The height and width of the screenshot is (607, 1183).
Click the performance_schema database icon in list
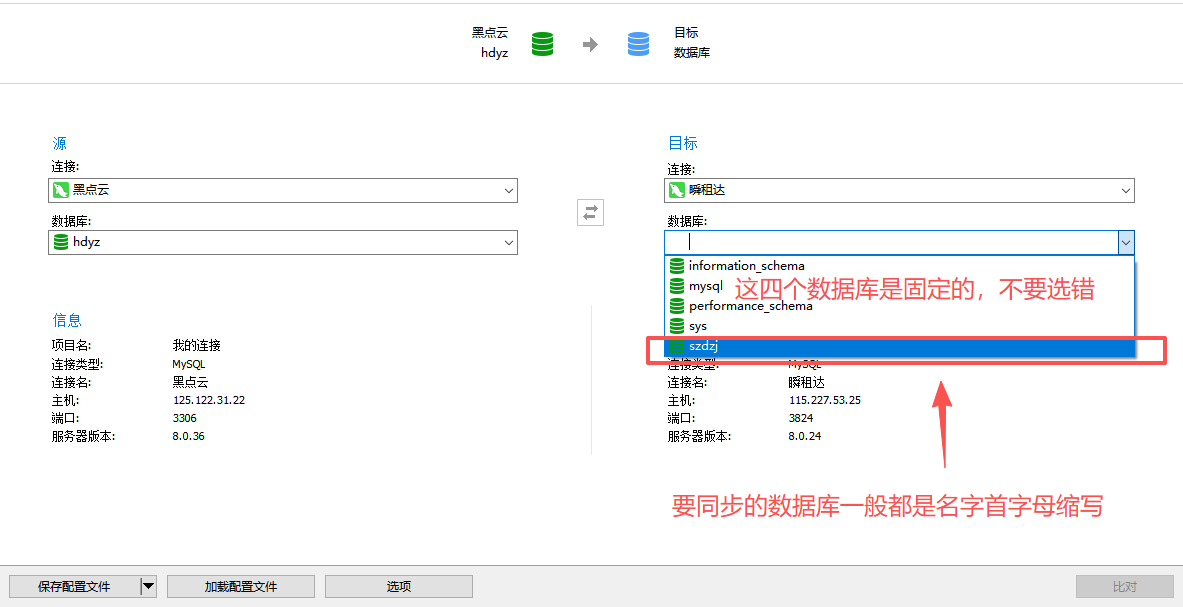(x=677, y=306)
